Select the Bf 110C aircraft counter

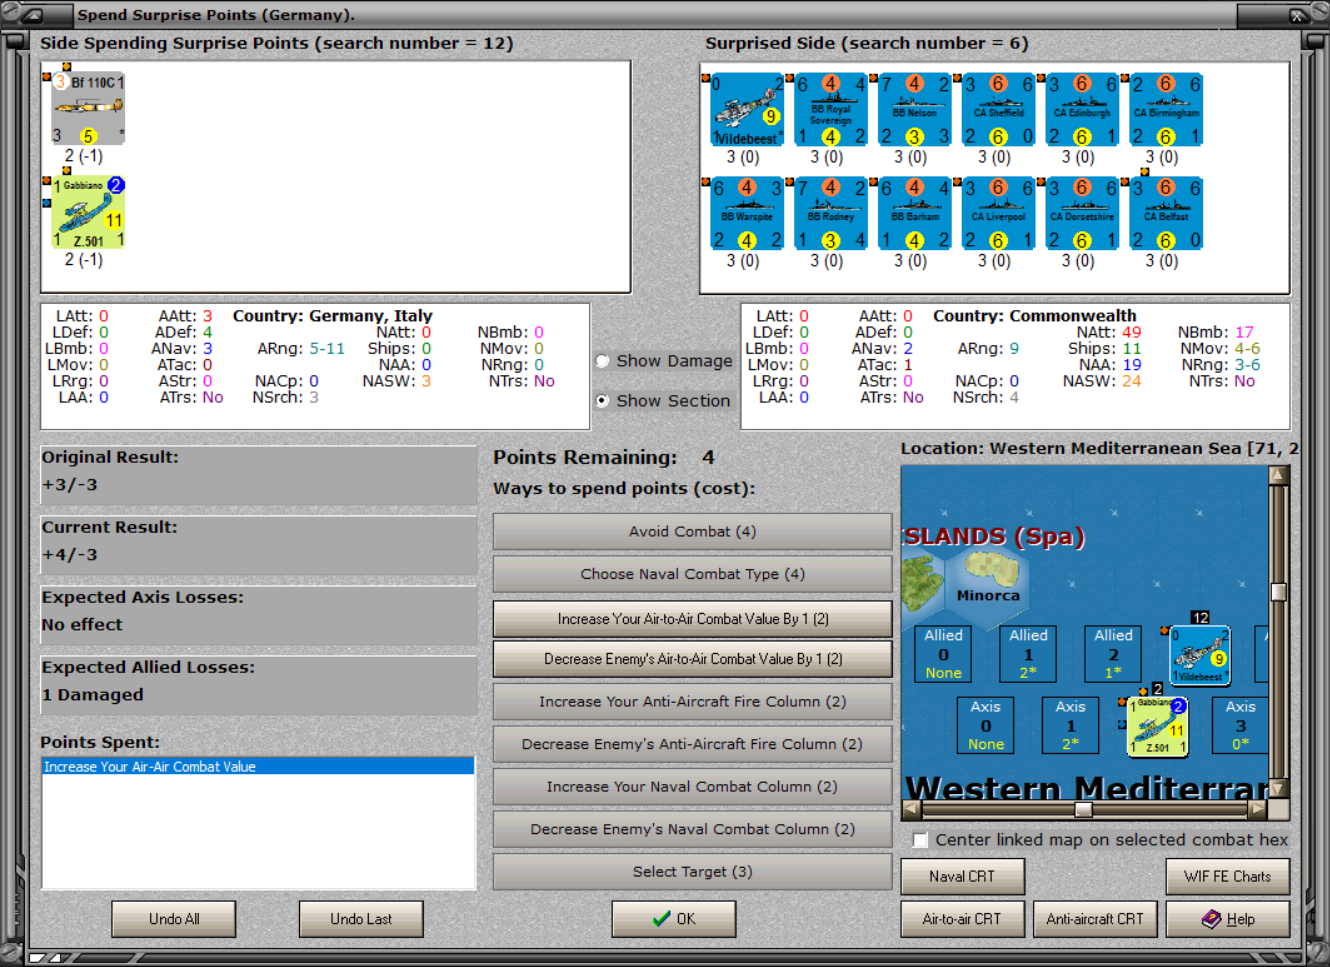pyautogui.click(x=88, y=109)
